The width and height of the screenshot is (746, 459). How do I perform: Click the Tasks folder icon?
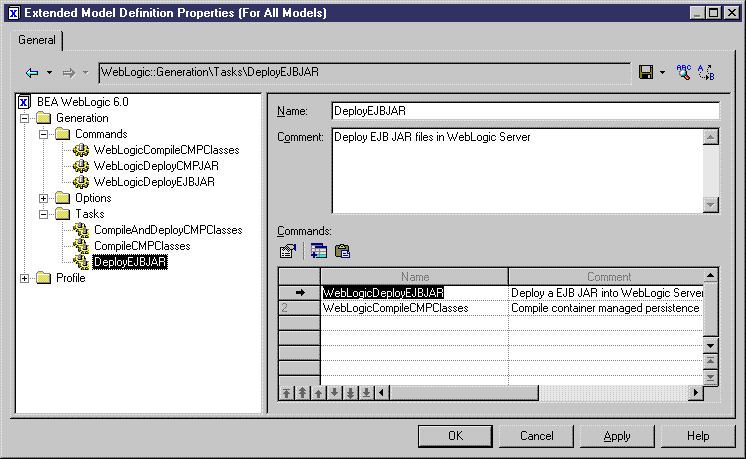click(x=62, y=214)
